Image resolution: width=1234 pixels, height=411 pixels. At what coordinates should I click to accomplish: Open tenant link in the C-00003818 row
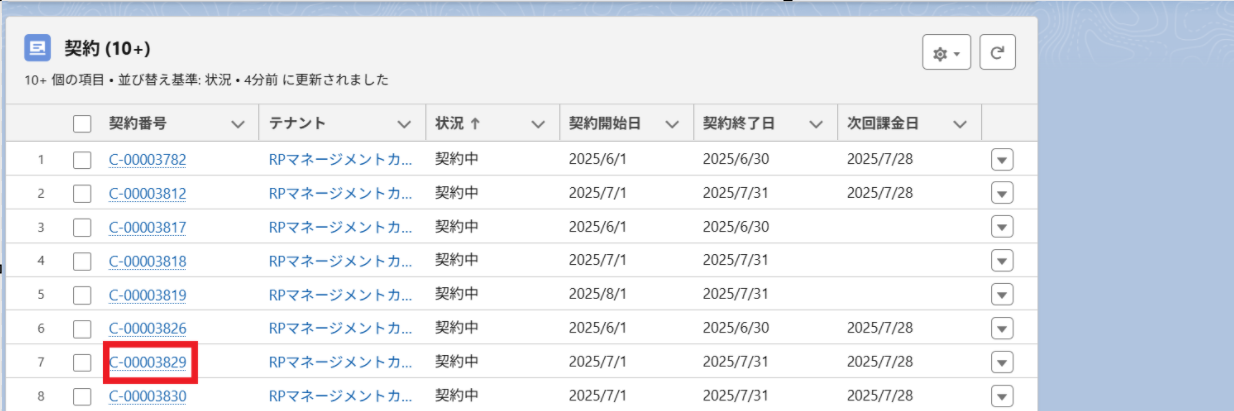[340, 261]
